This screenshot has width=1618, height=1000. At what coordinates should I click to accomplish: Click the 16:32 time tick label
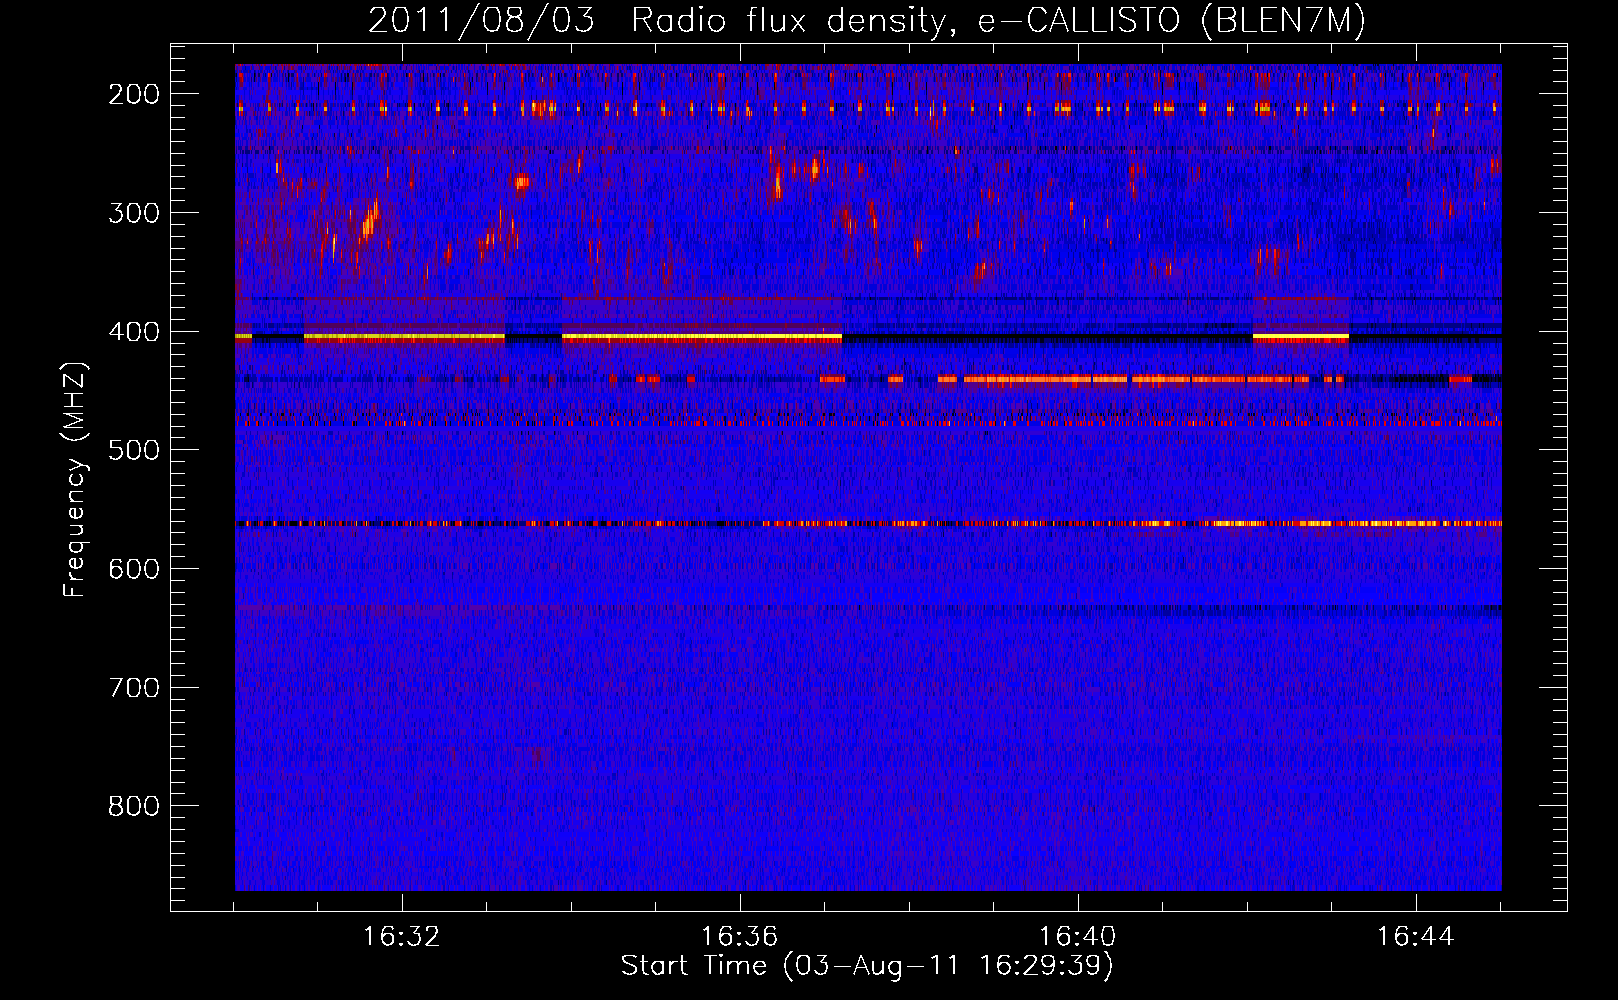tap(401, 937)
